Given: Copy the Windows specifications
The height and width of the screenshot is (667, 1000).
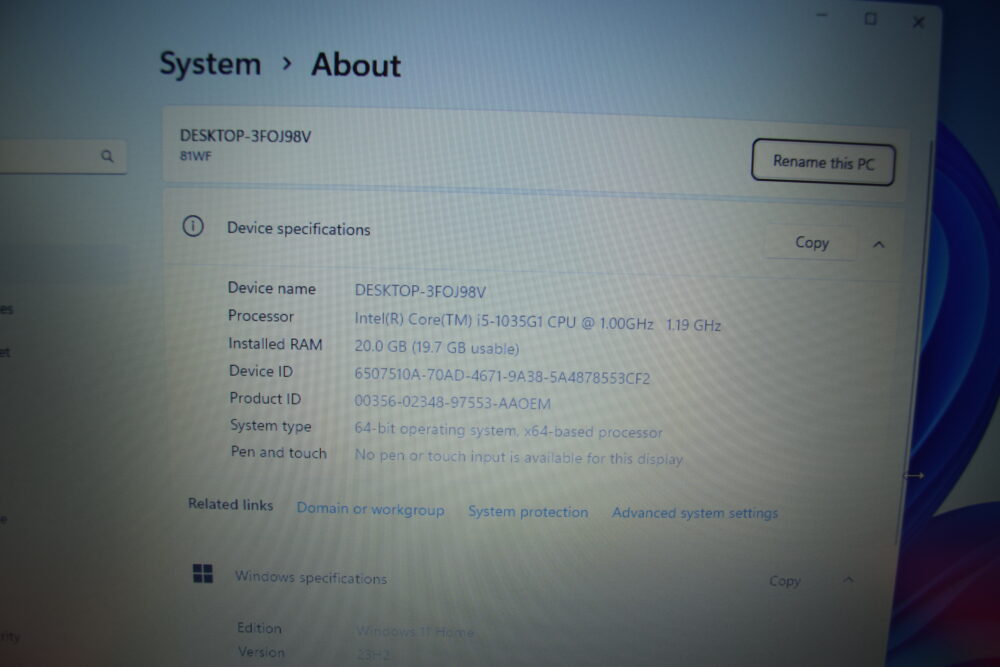Looking at the screenshot, I should [784, 580].
